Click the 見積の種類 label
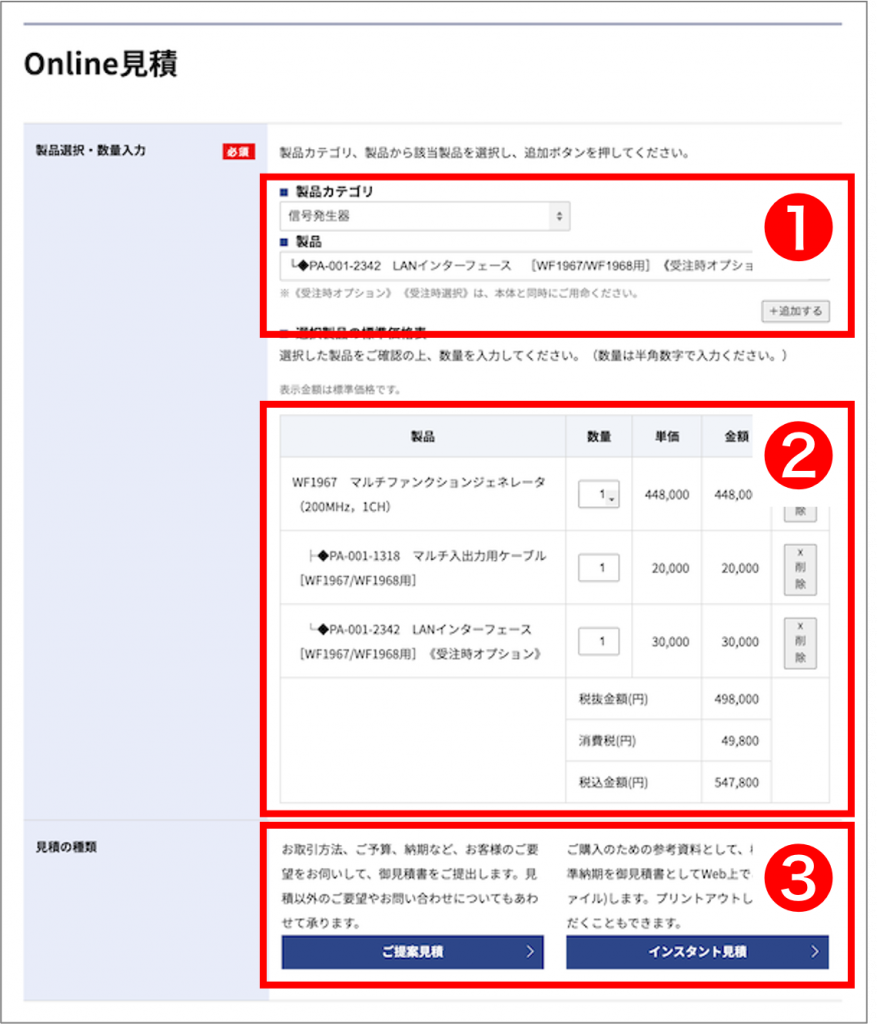This screenshot has width=877, height=1024. [x=66, y=847]
